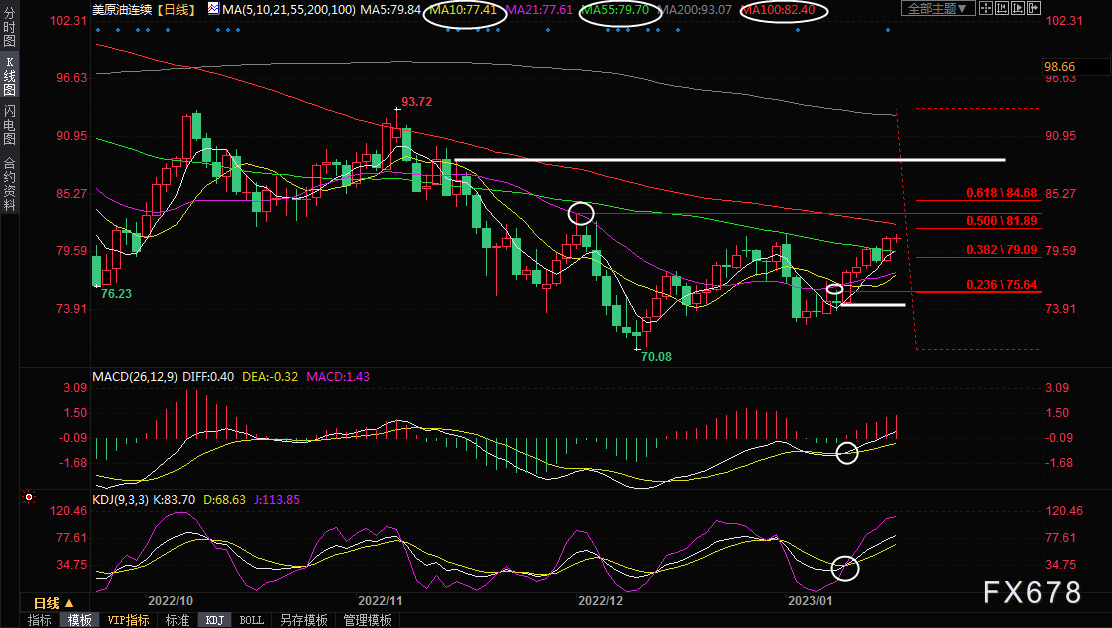This screenshot has width=1112, height=628.
Task: Click the play-forward chart axis icon
Action: coord(1018,8)
